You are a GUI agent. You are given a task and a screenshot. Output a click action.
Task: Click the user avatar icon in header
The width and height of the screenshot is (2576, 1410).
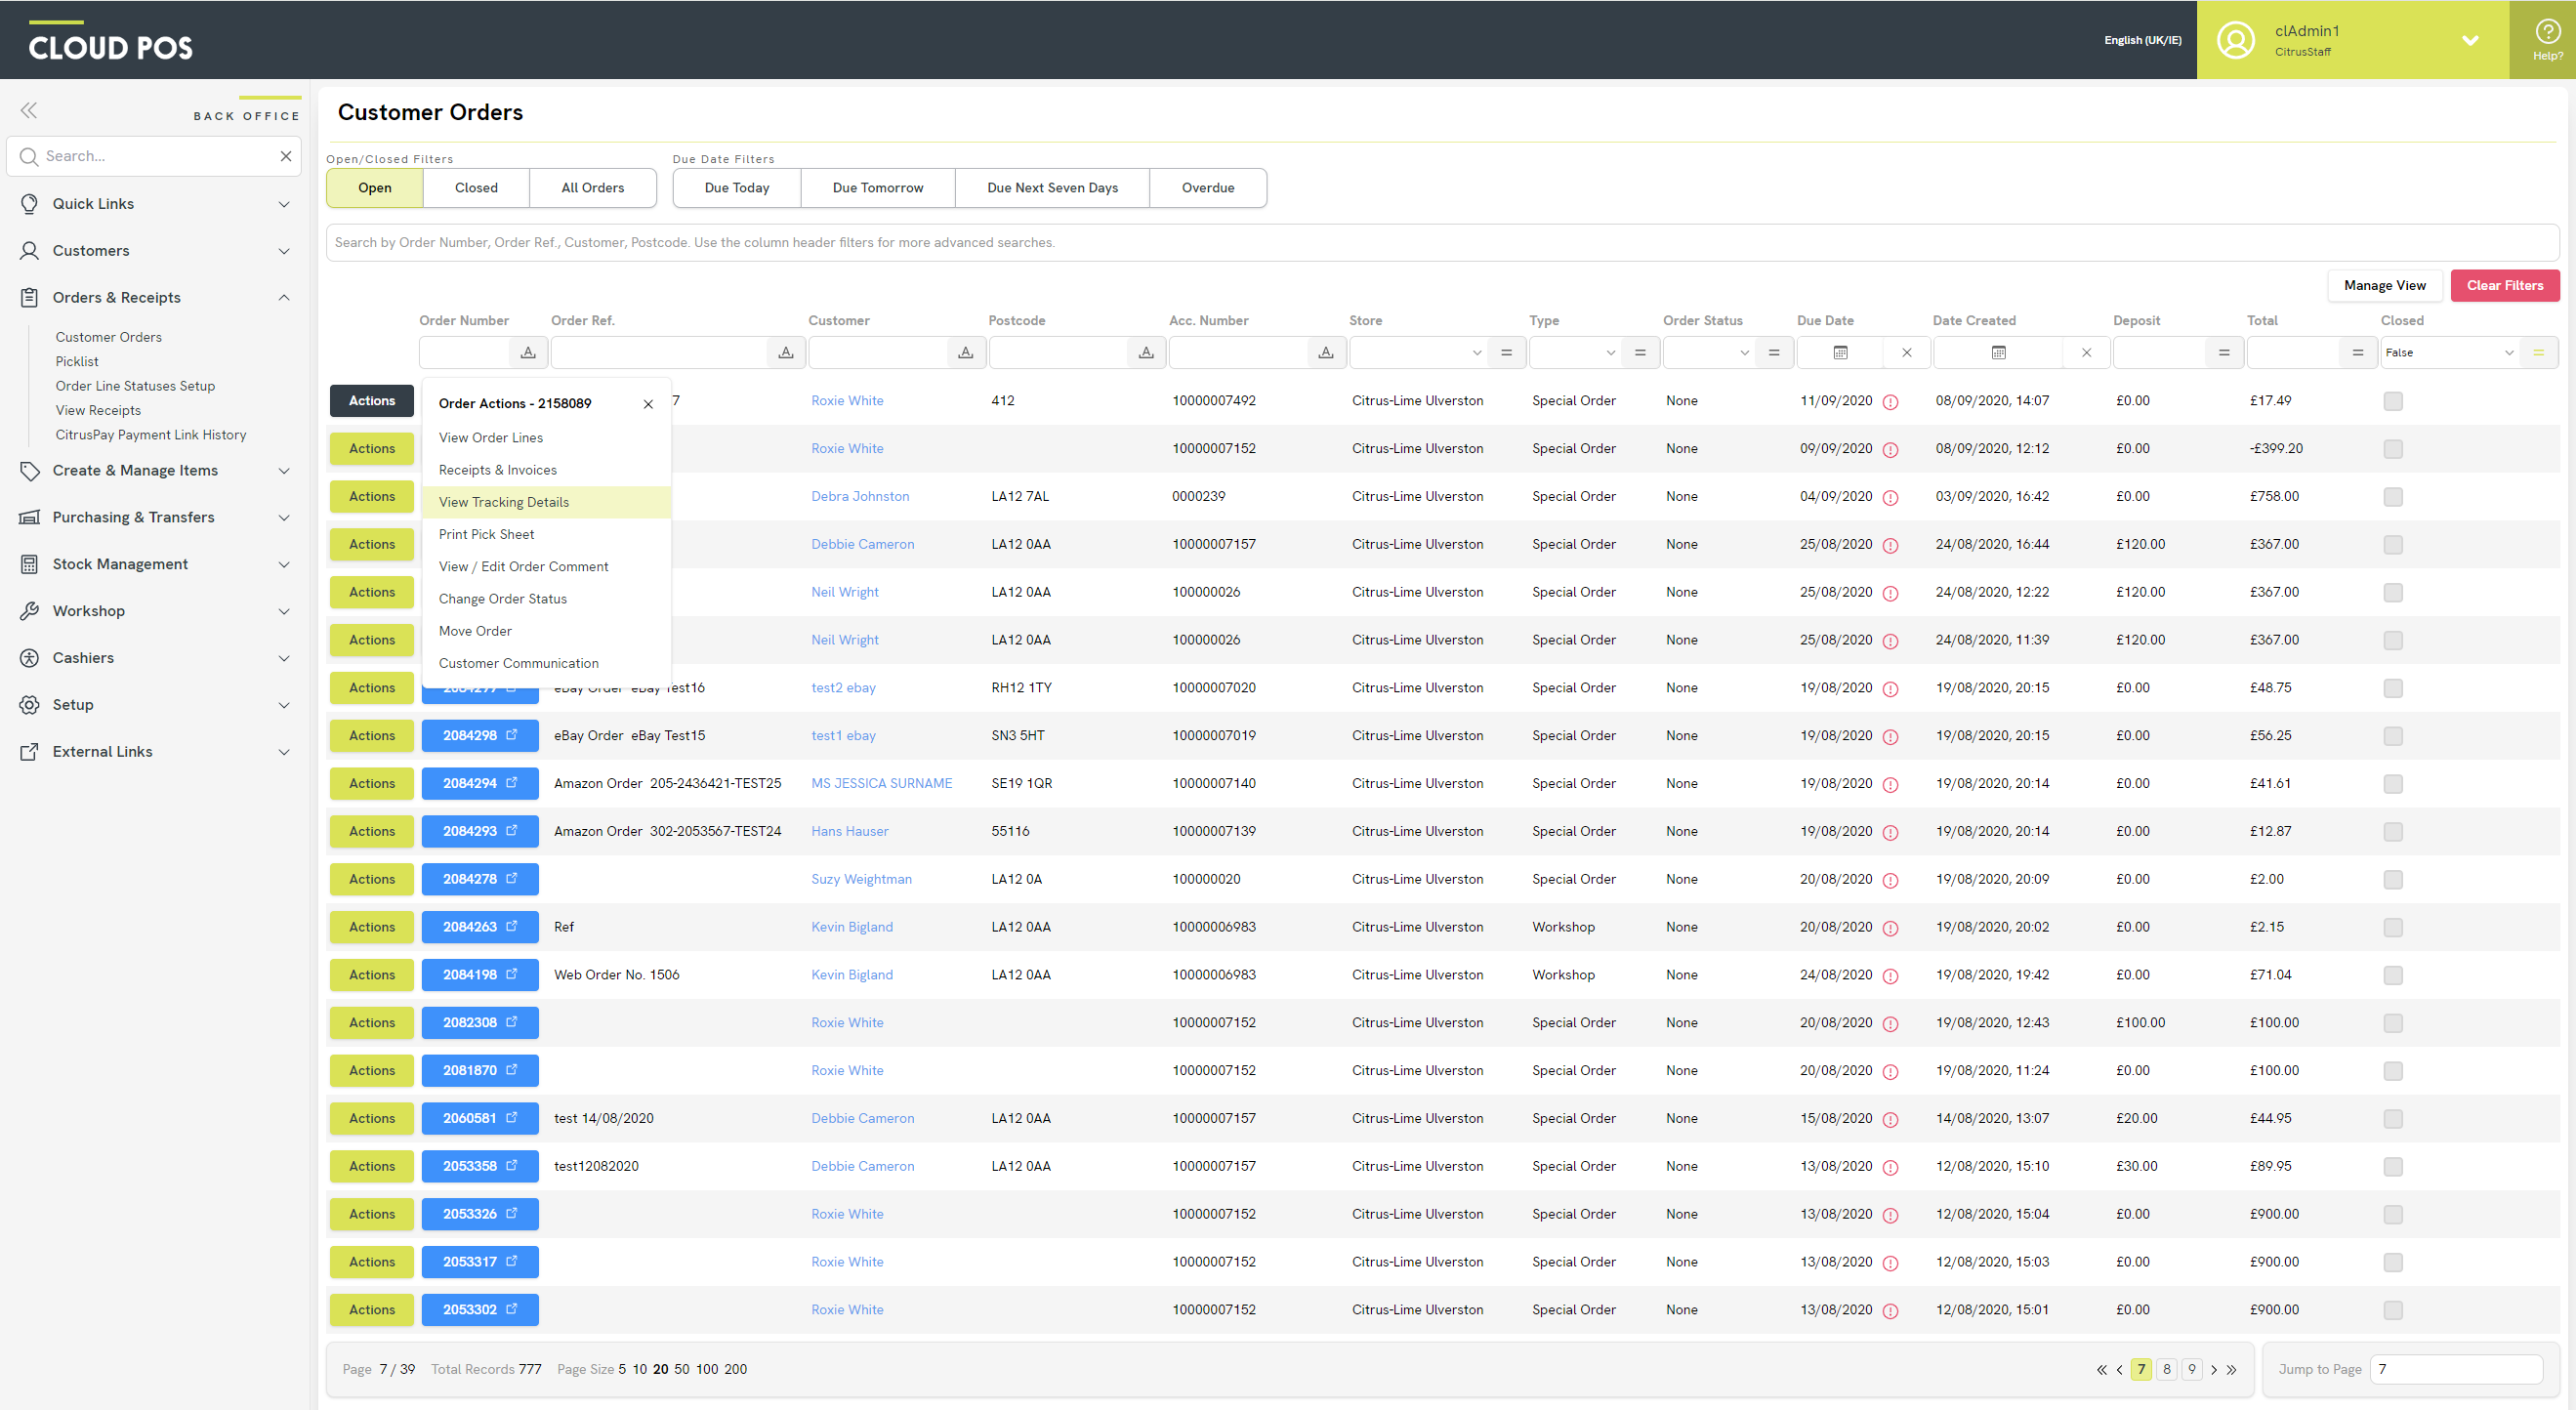pyautogui.click(x=2235, y=40)
